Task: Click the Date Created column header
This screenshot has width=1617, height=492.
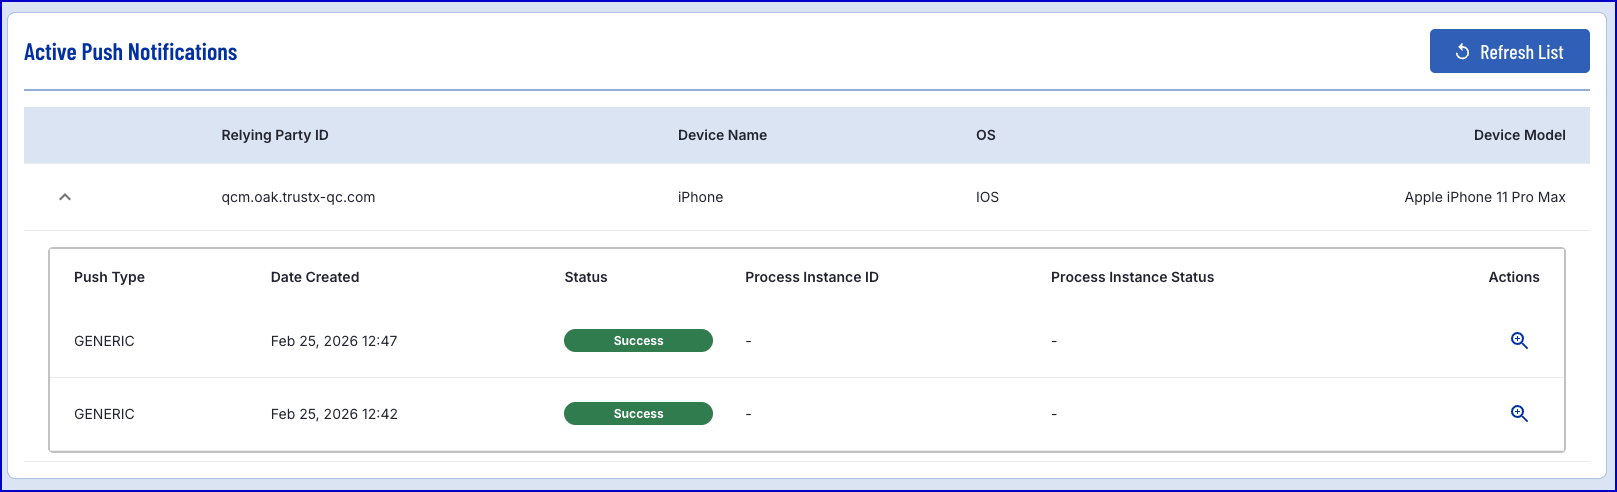Action: pos(315,277)
